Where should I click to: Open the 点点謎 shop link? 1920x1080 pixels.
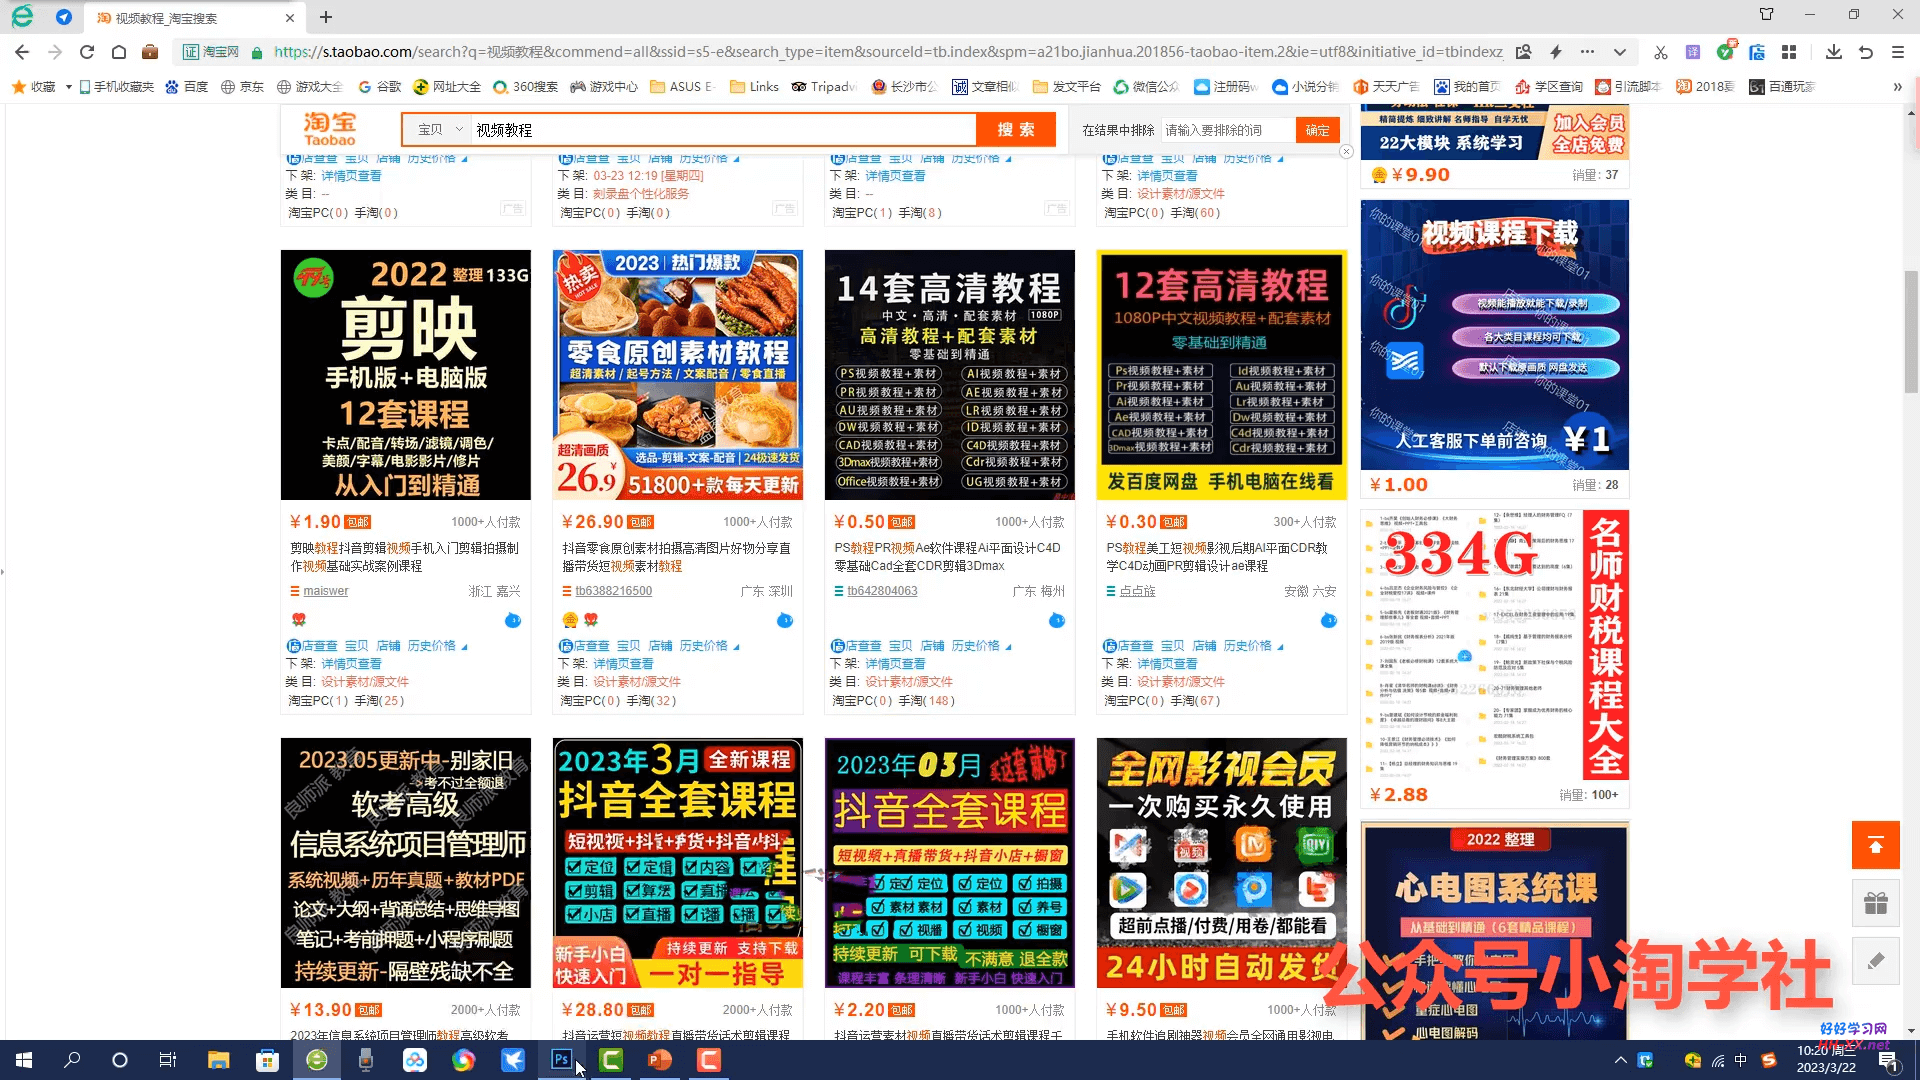tap(1137, 591)
